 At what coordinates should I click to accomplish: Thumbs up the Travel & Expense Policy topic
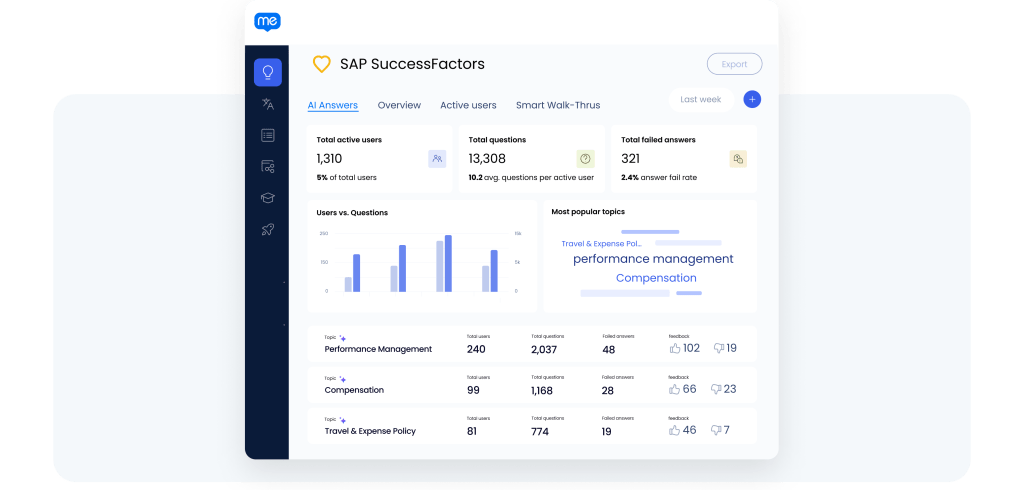675,430
